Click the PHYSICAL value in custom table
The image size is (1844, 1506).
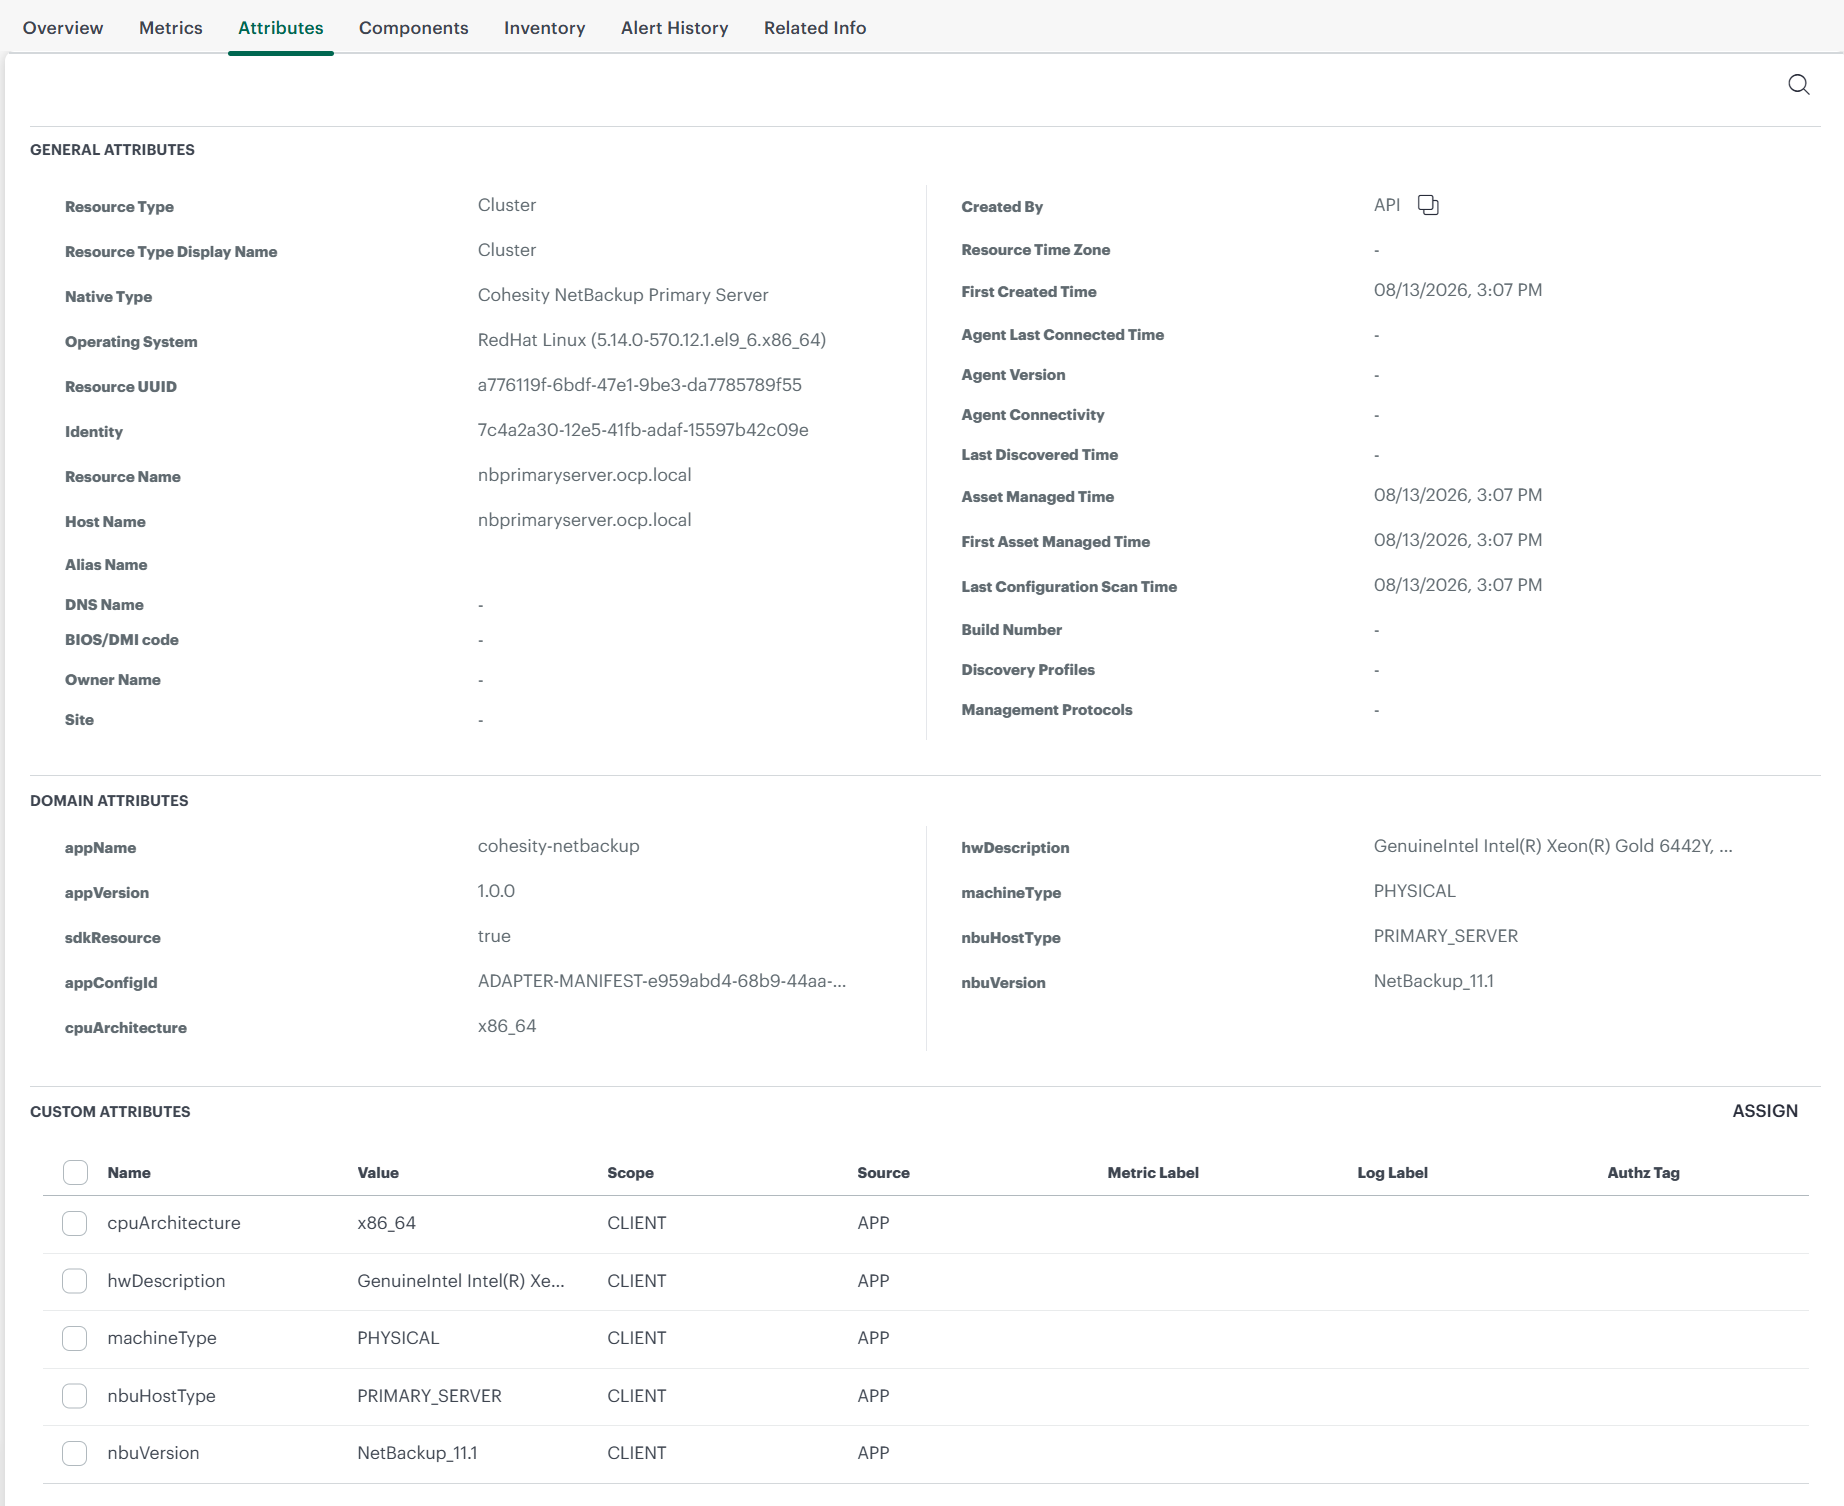click(398, 1338)
